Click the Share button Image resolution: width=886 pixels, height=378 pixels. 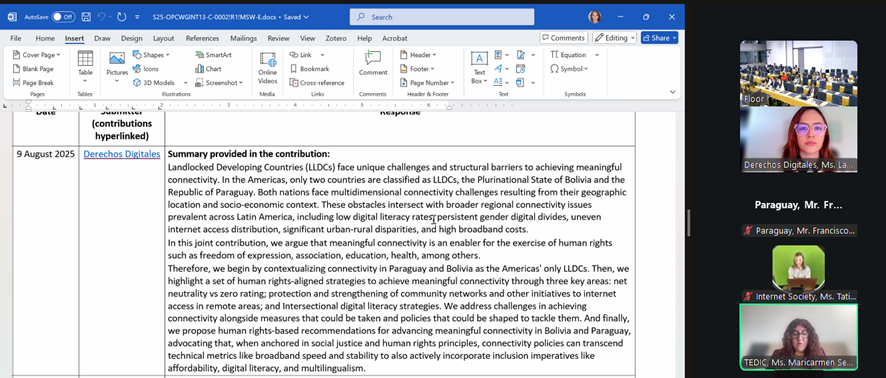659,38
